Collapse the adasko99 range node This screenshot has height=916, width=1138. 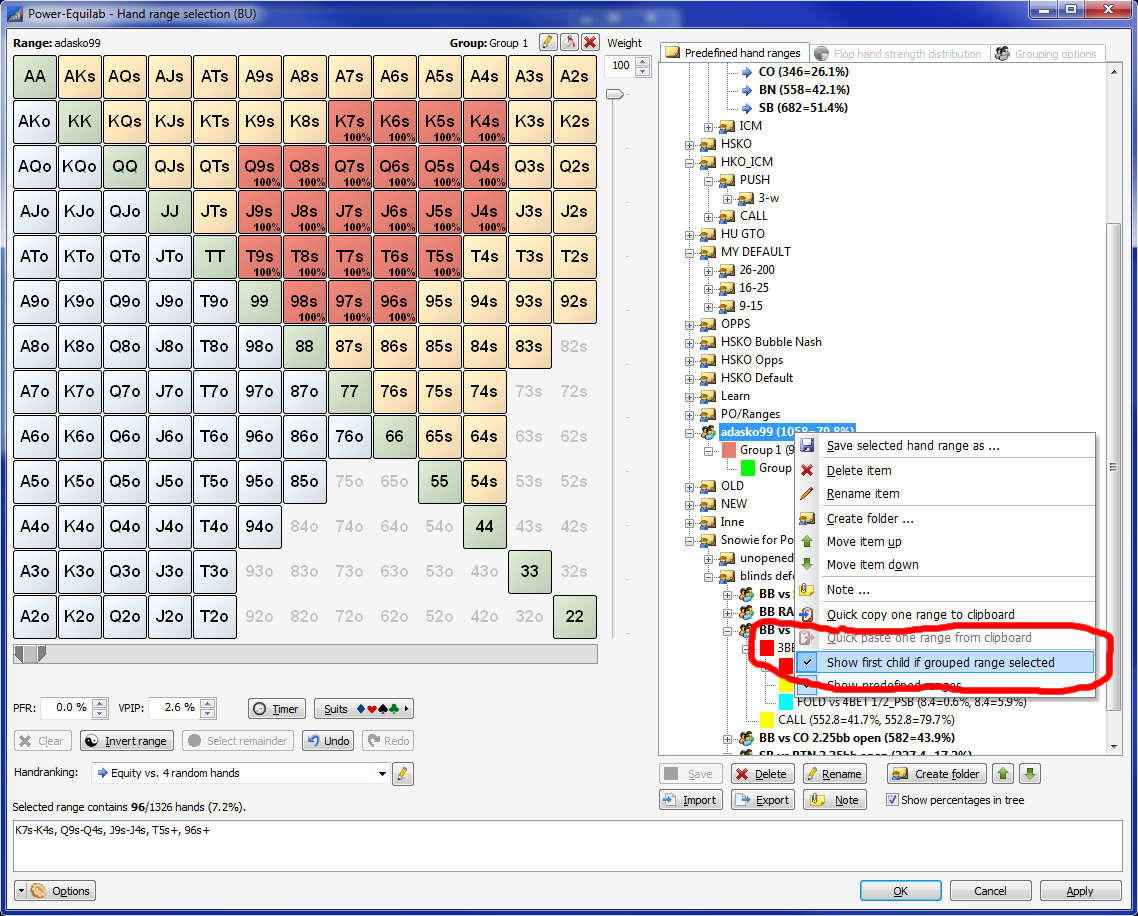pos(689,433)
